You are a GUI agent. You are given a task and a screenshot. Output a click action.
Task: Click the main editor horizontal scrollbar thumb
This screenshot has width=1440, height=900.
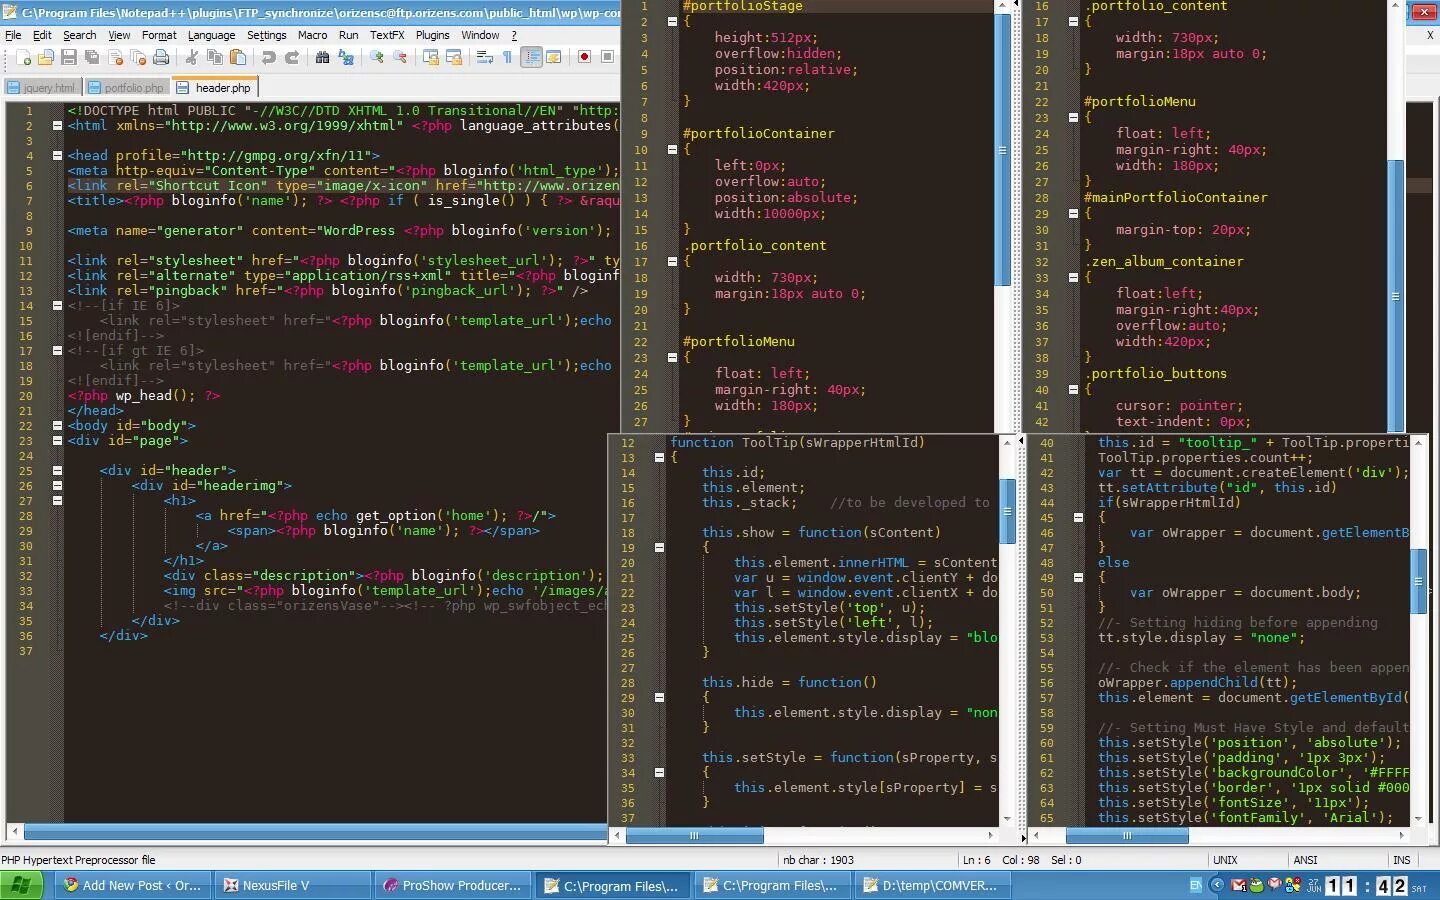click(x=315, y=832)
